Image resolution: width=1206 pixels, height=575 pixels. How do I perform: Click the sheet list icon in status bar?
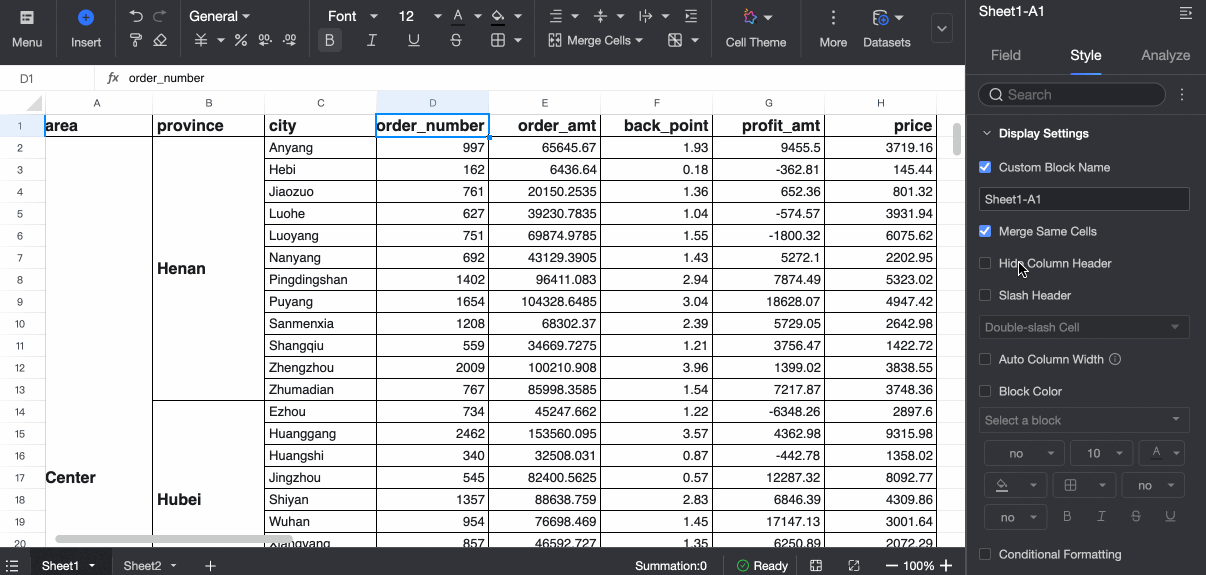click(12, 566)
